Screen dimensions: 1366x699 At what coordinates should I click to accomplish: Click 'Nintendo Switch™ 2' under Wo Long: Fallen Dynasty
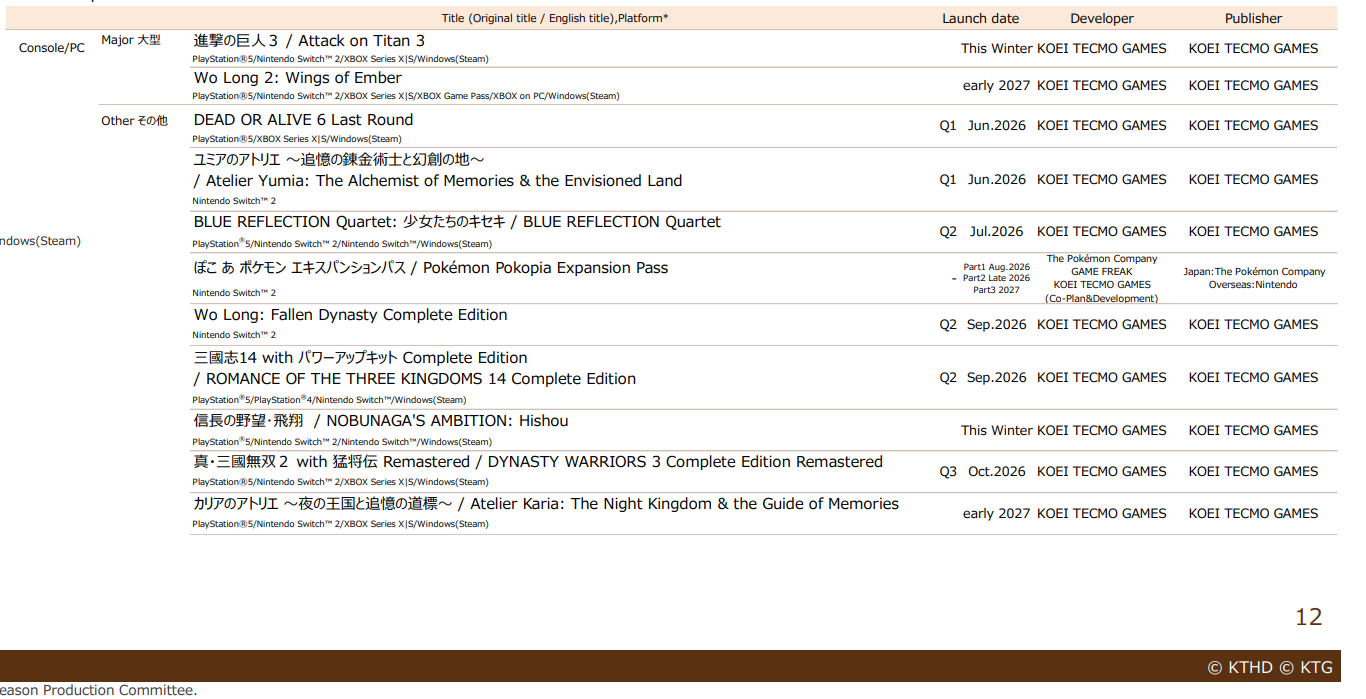click(234, 335)
